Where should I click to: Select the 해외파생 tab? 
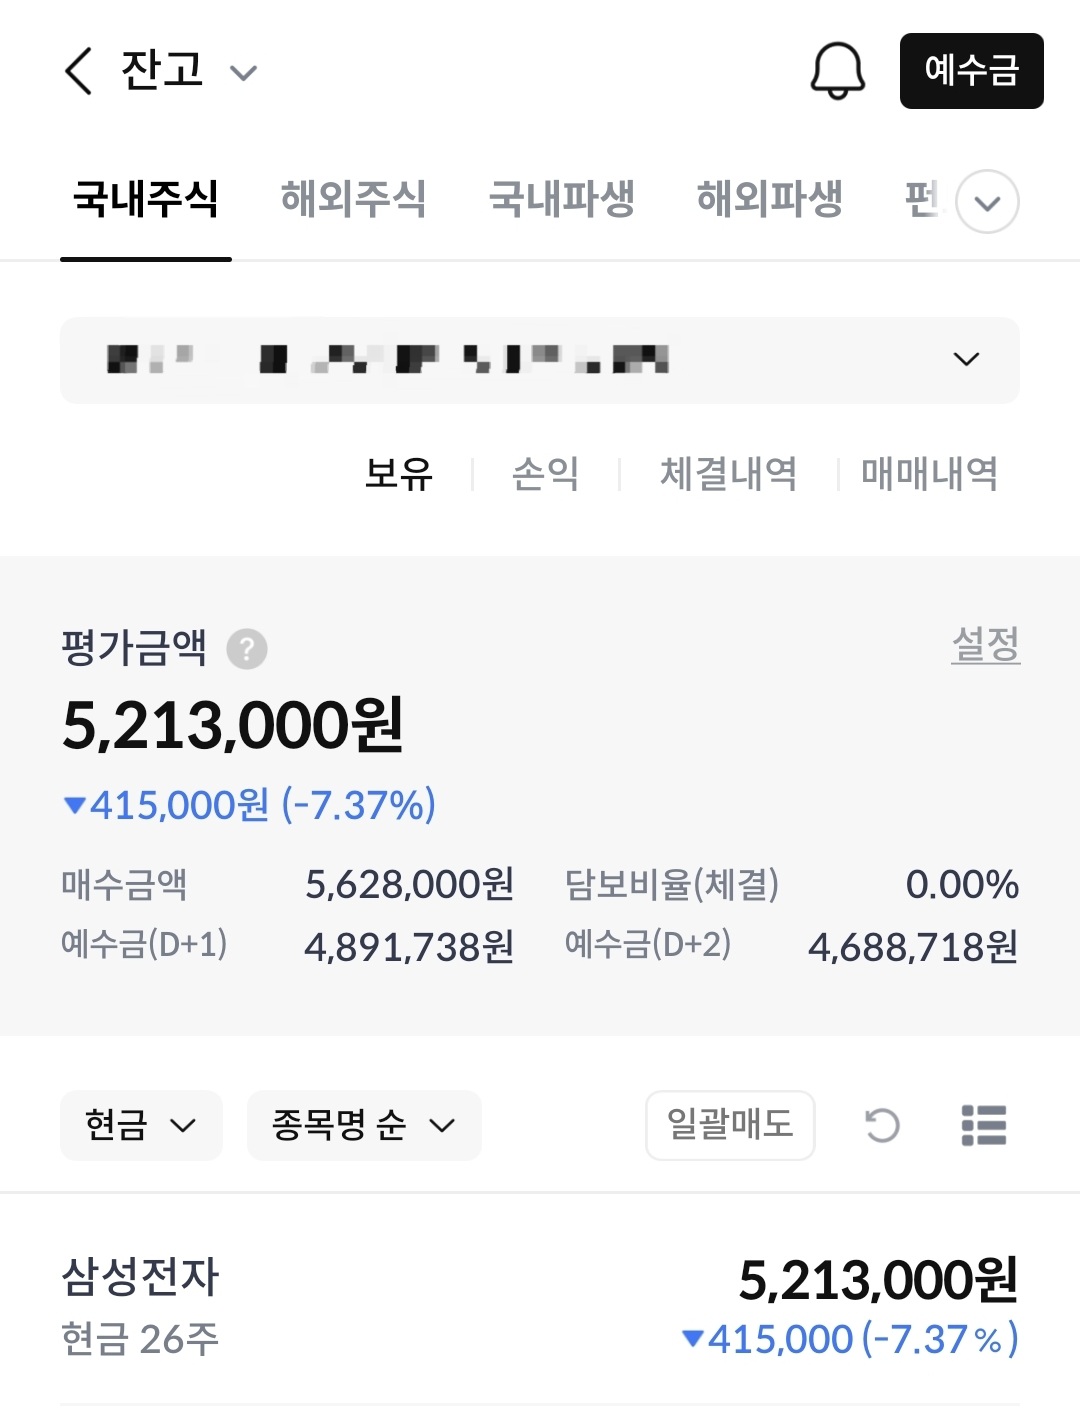coord(769,198)
